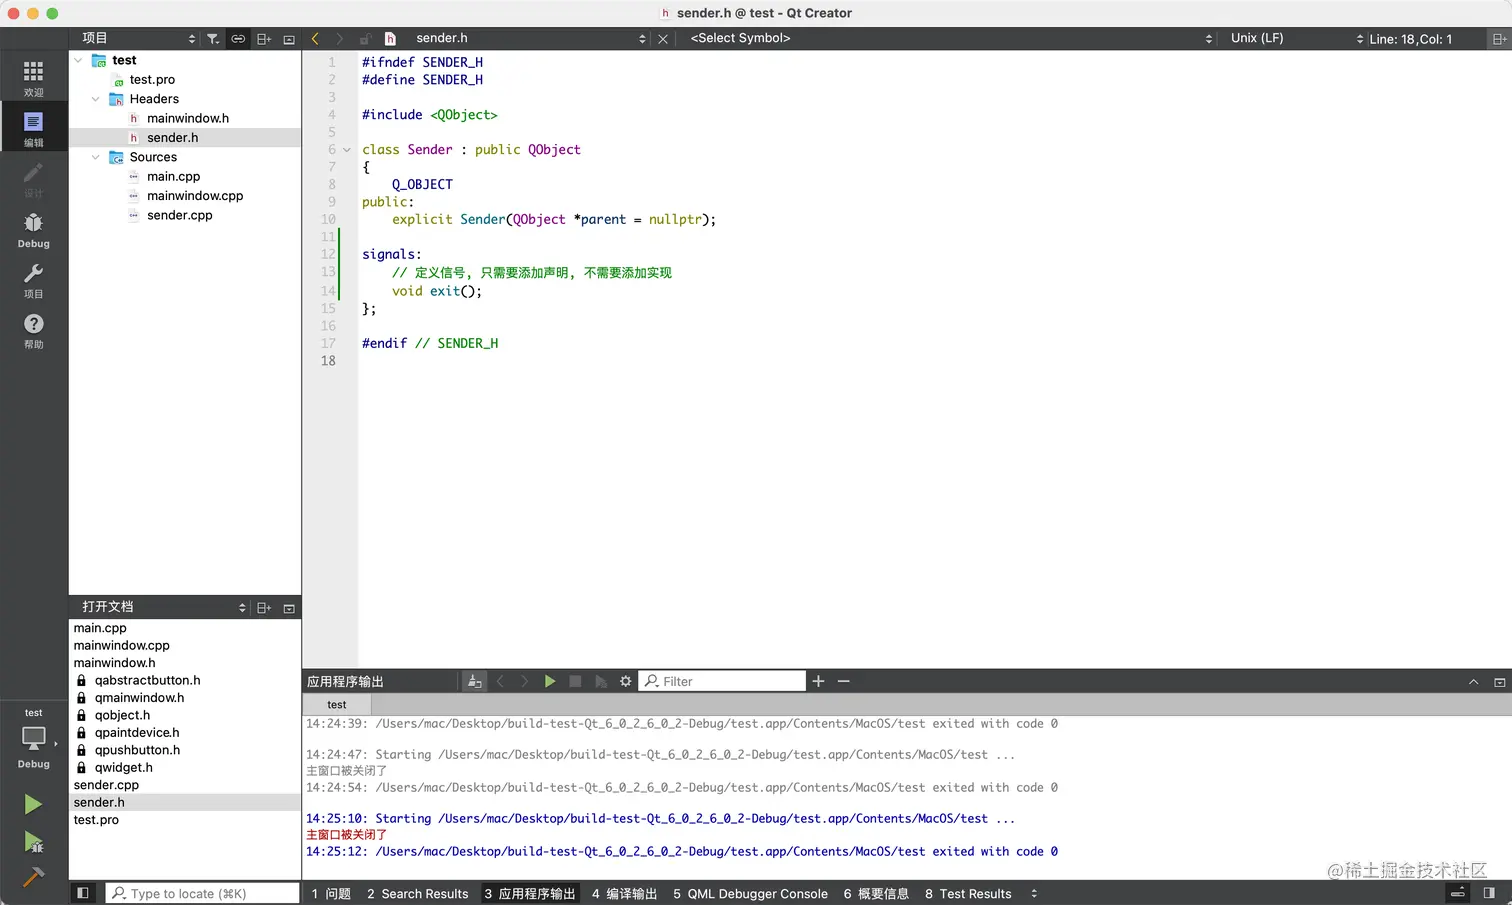Open the Select Symbol dropdown
This screenshot has width=1512, height=905.
coord(950,38)
